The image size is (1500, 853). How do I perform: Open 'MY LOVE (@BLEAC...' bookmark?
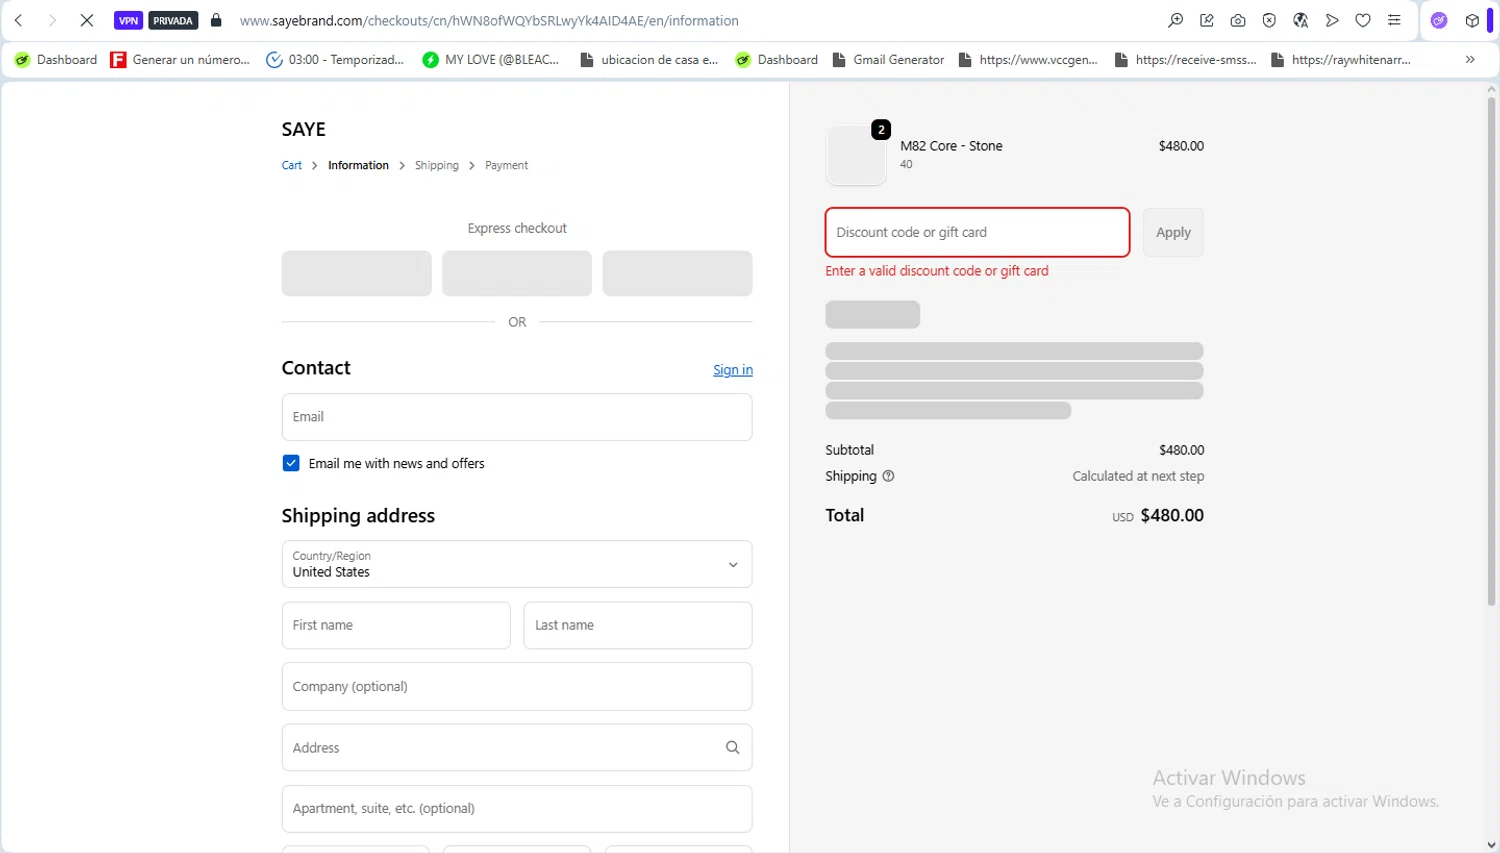click(x=491, y=60)
